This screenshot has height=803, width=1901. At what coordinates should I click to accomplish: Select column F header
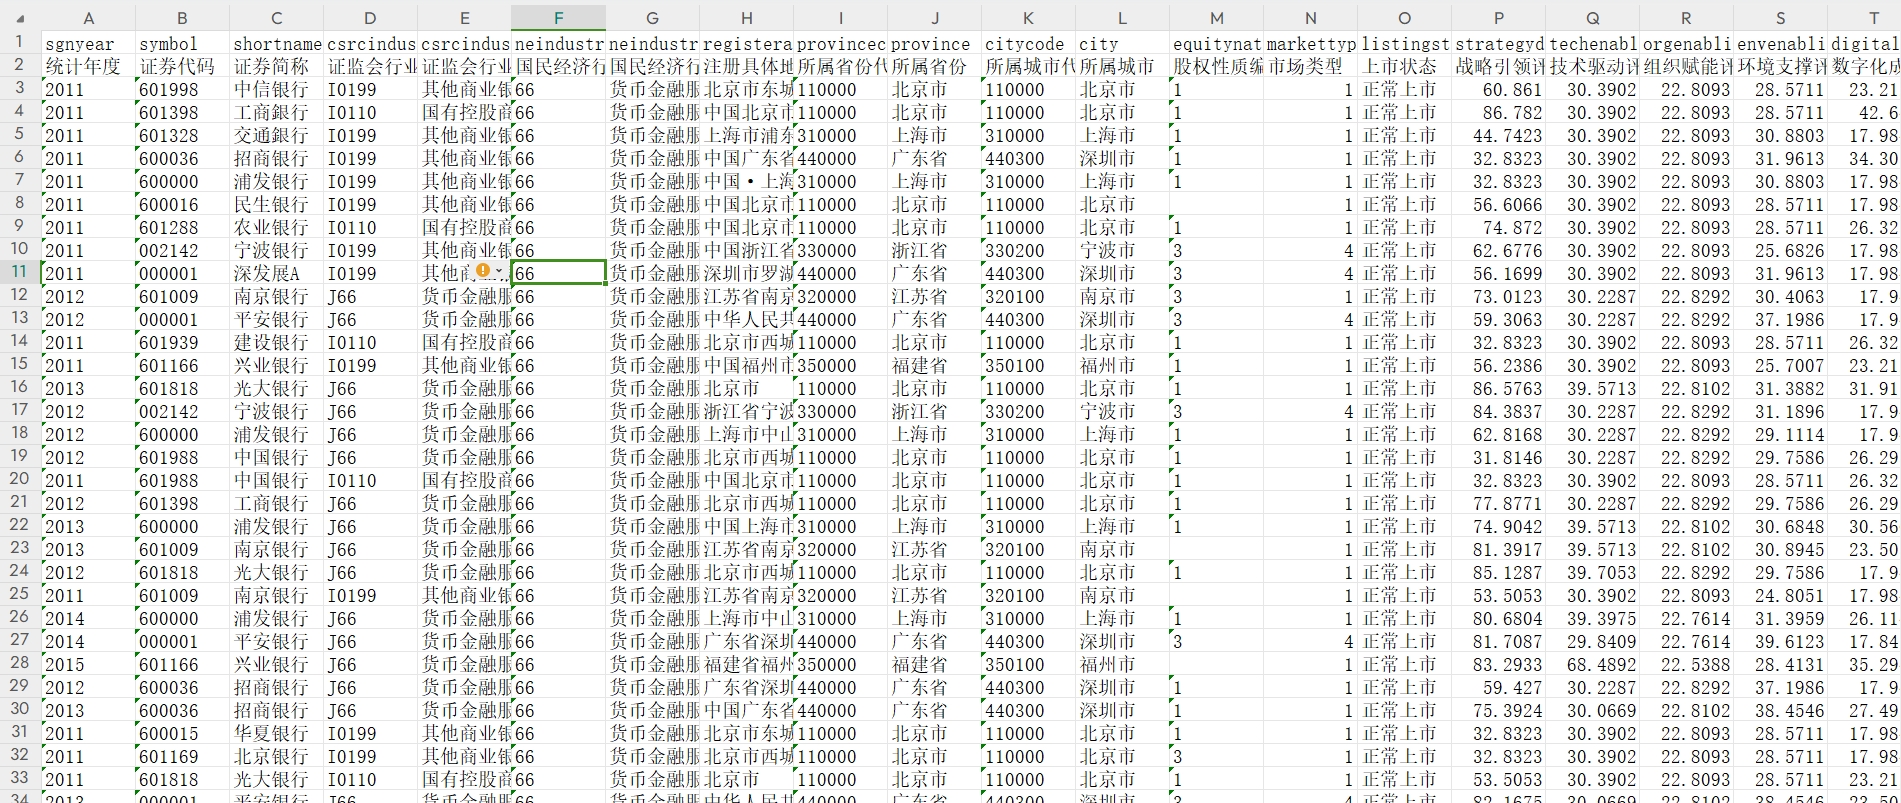pyautogui.click(x=558, y=18)
